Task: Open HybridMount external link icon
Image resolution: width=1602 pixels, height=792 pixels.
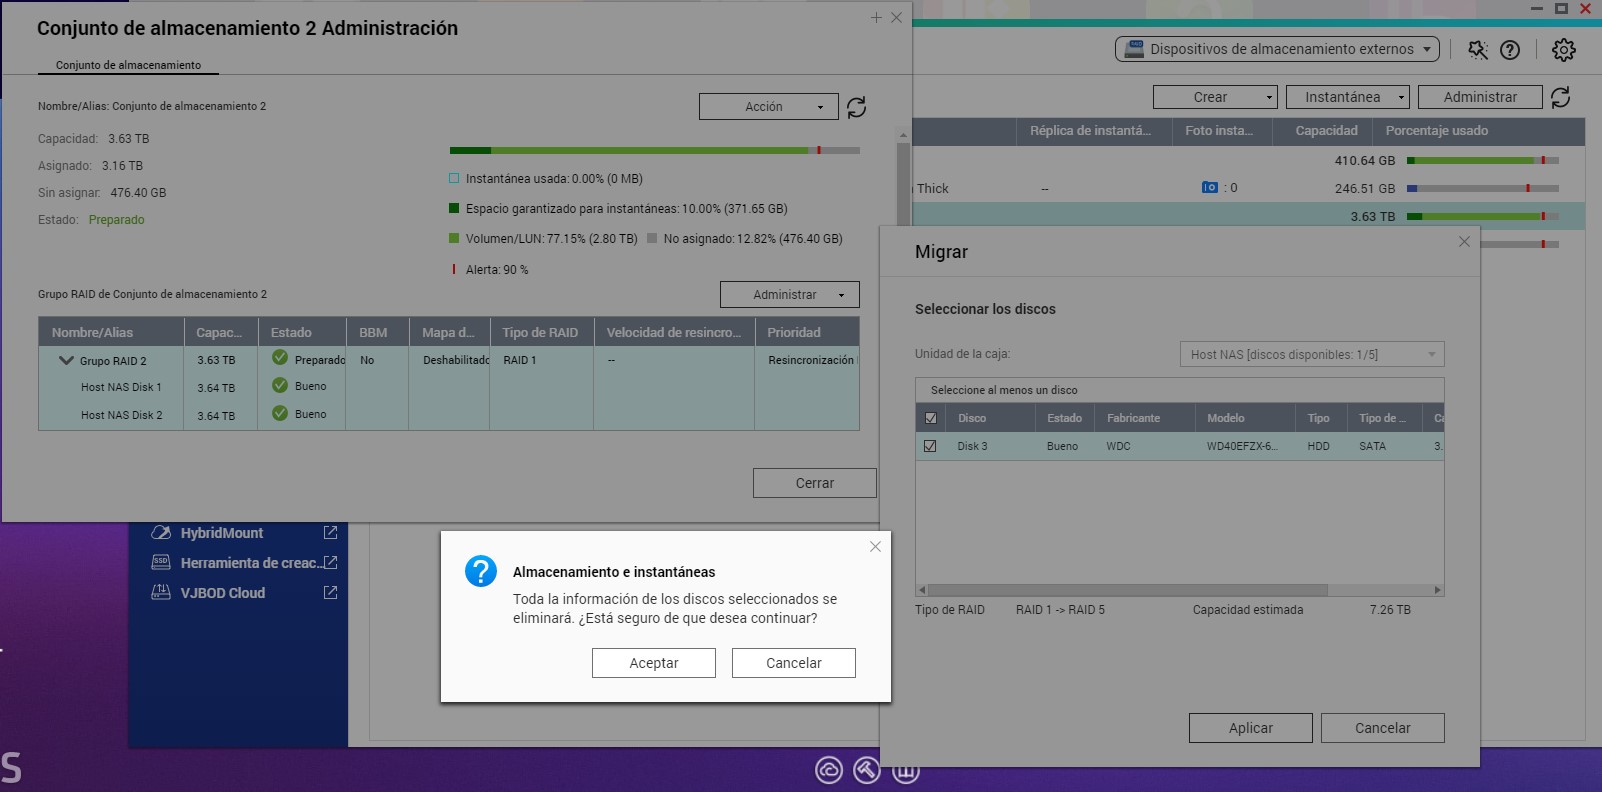Action: click(330, 533)
